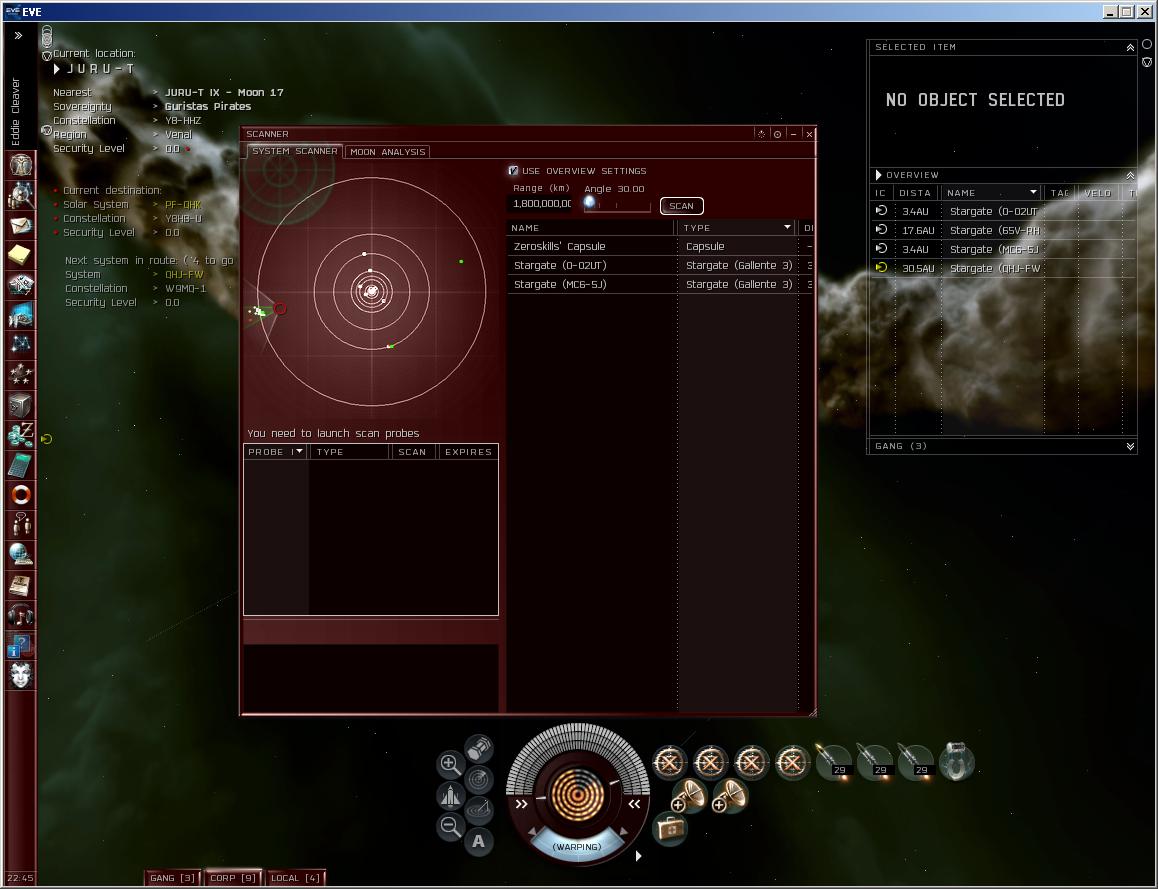Open the cargo hold barrel HUD icon
Viewport: 1158px width, 889px height.
point(479,747)
